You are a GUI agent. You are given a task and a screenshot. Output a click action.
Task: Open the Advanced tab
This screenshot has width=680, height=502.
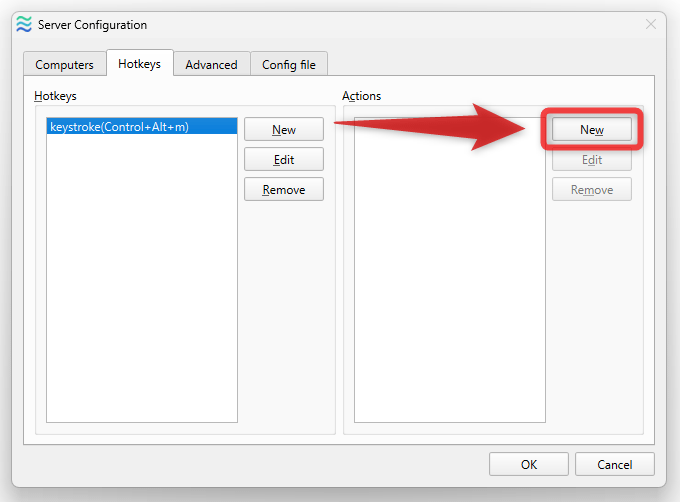point(212,64)
